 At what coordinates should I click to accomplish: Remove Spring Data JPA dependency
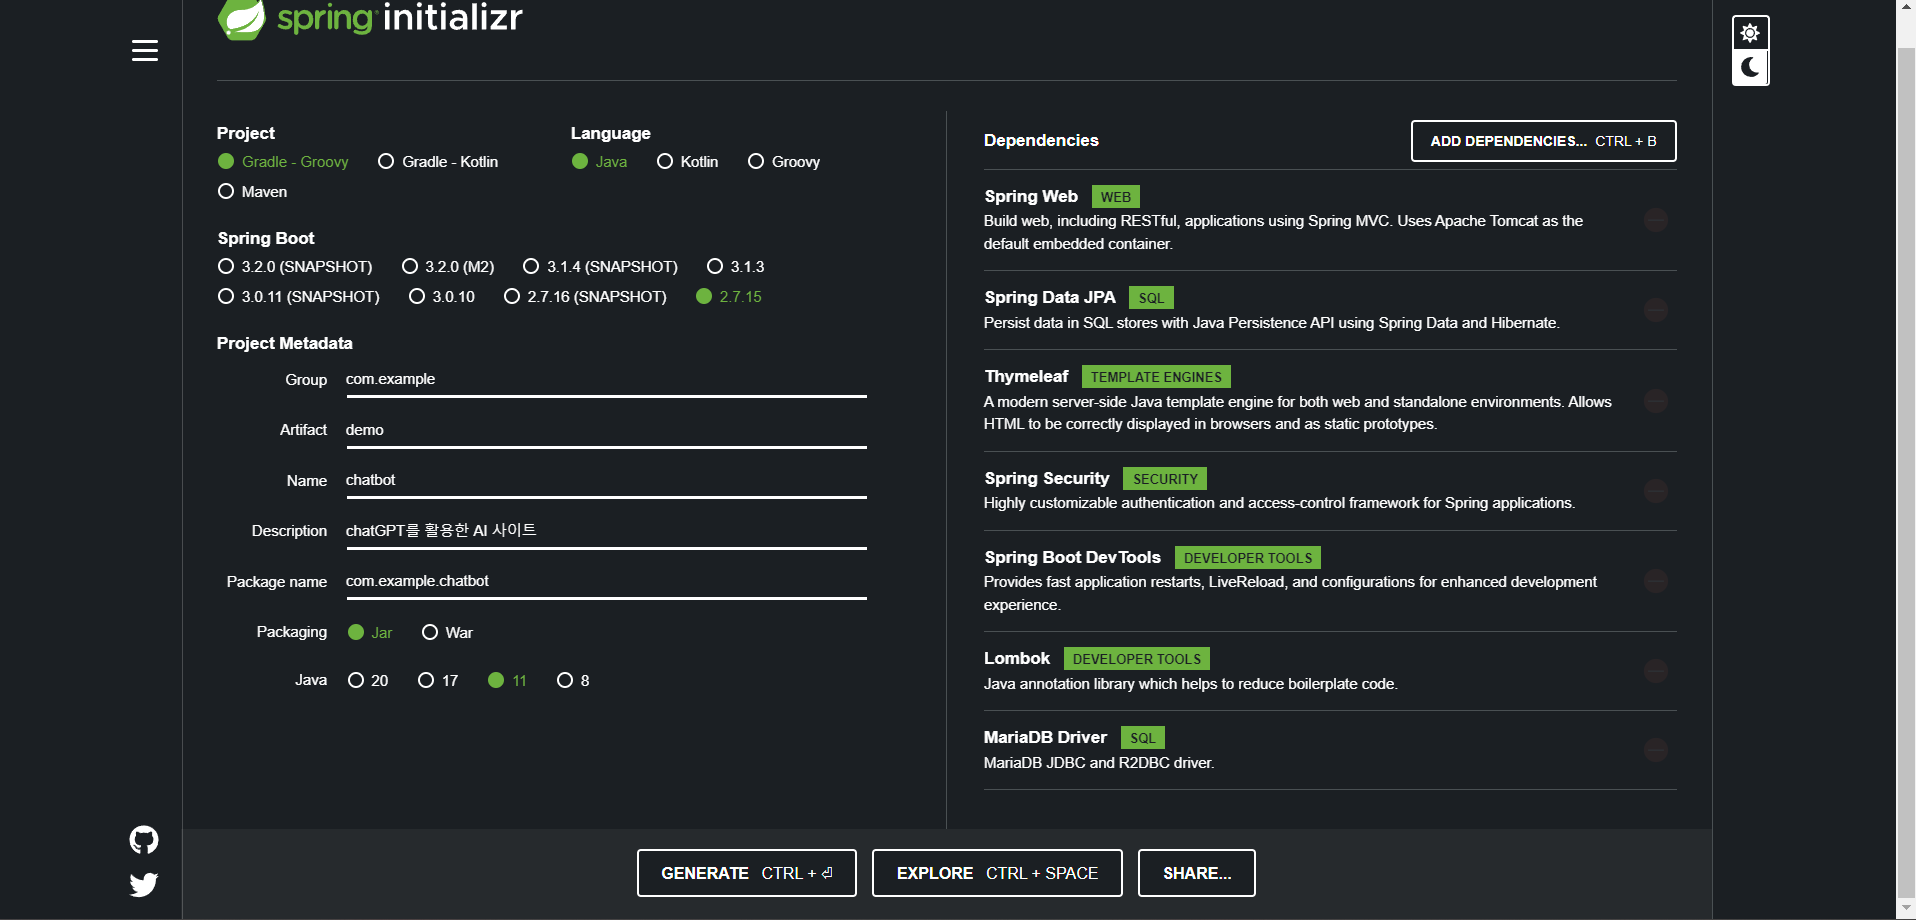coord(1656,310)
